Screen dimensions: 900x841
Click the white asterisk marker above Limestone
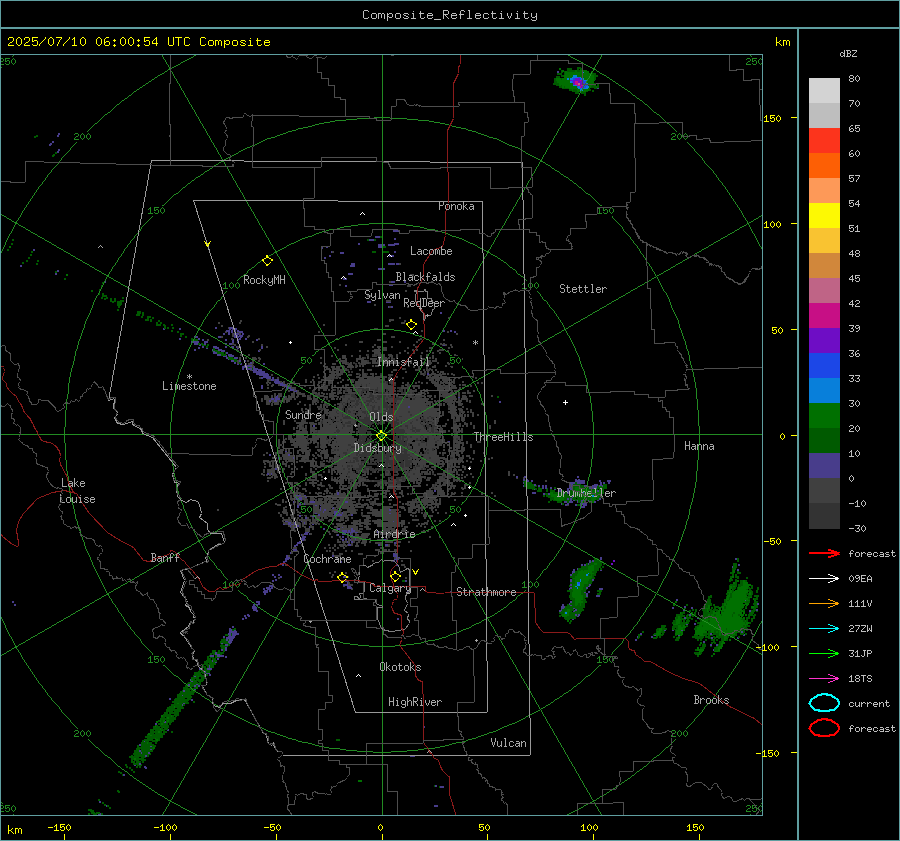189,377
